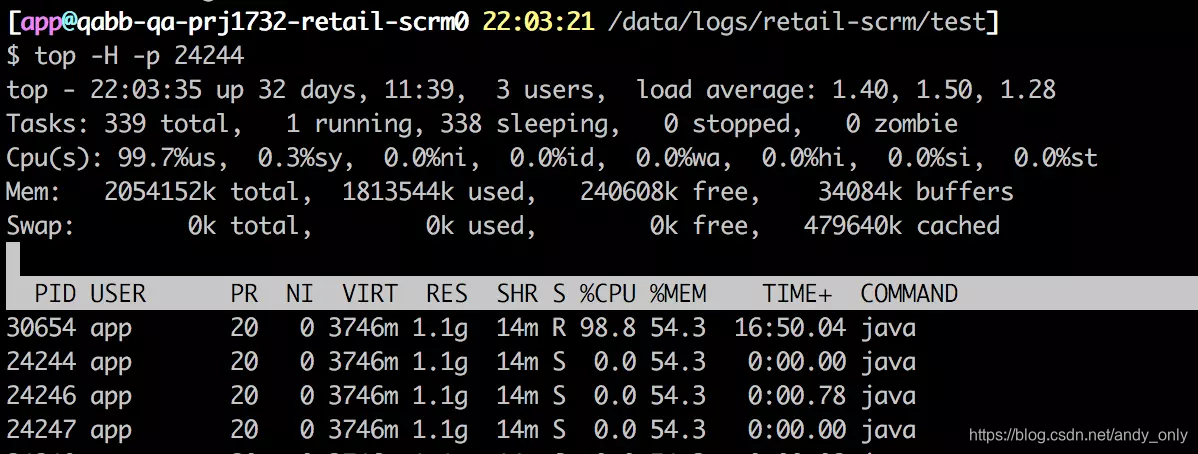
Task: Select thread PID 24244 in the process list
Action: [x=41, y=362]
